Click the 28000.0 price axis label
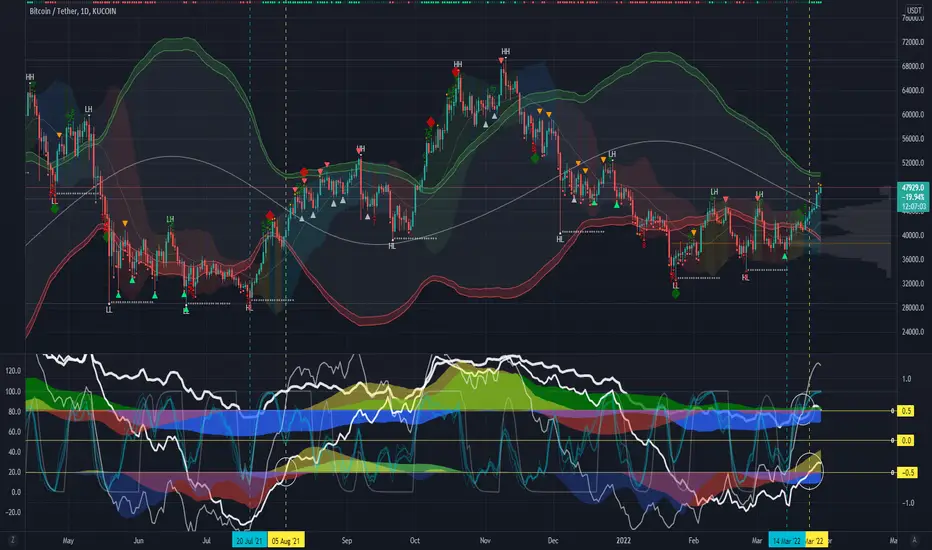Viewport: 932px width, 550px height. [912, 307]
